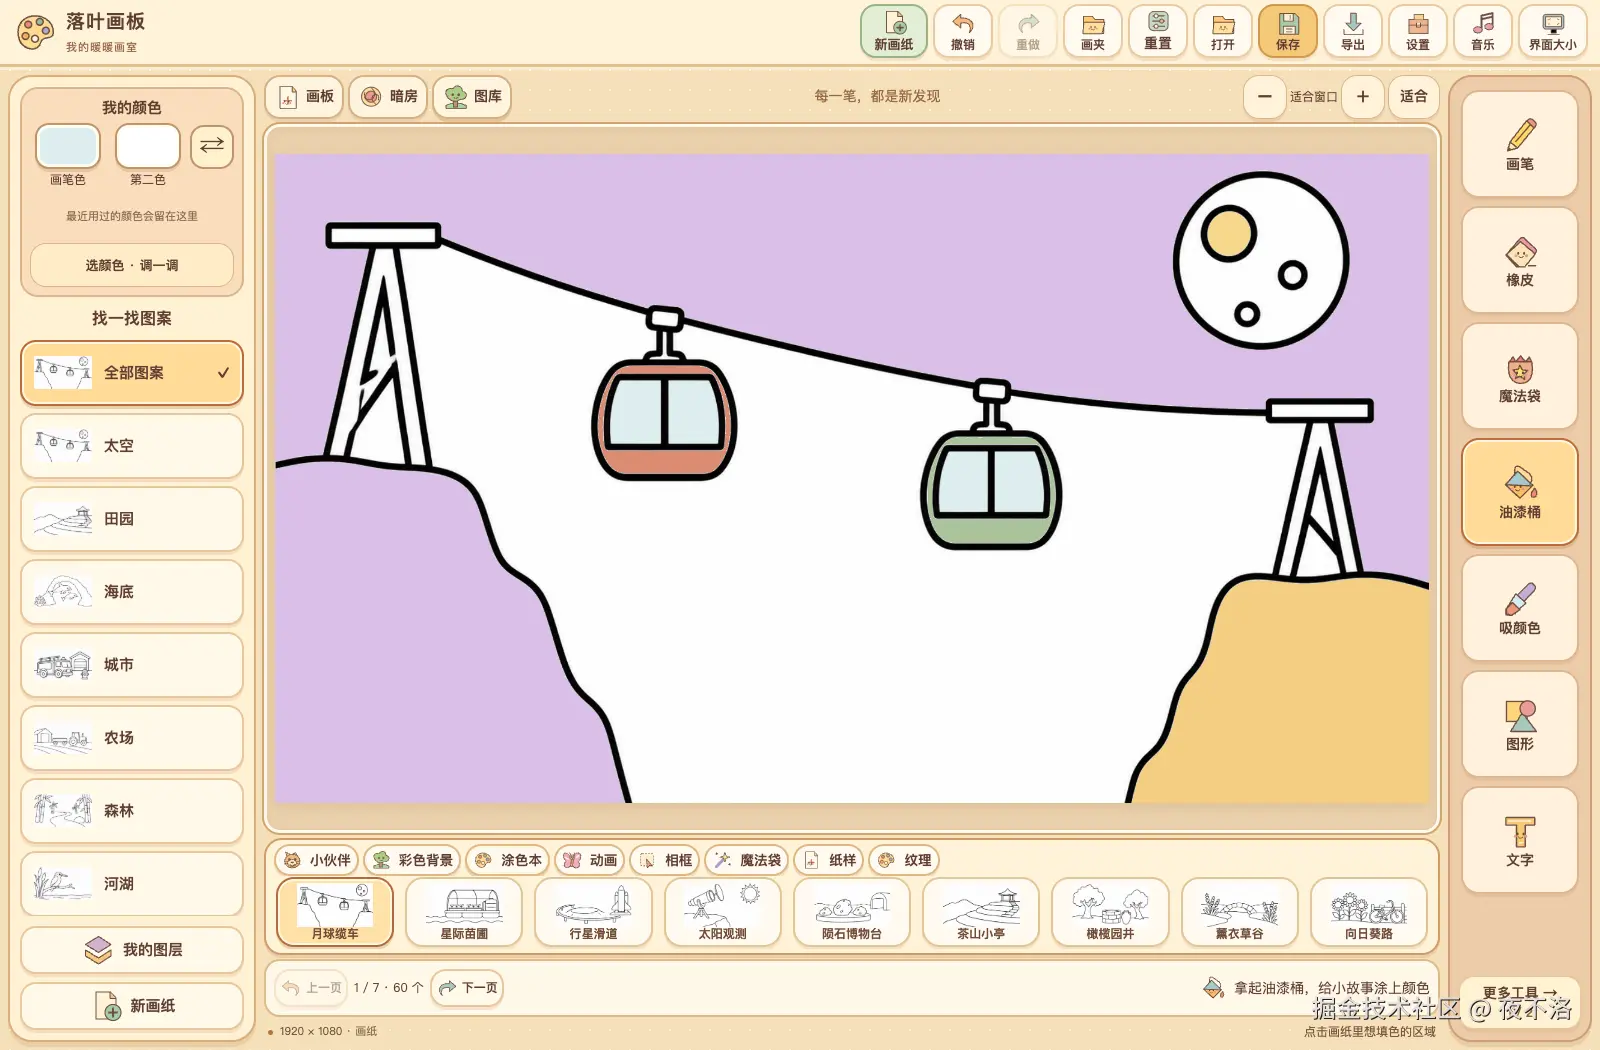Select the 画笔 brush tool

coord(1519,144)
